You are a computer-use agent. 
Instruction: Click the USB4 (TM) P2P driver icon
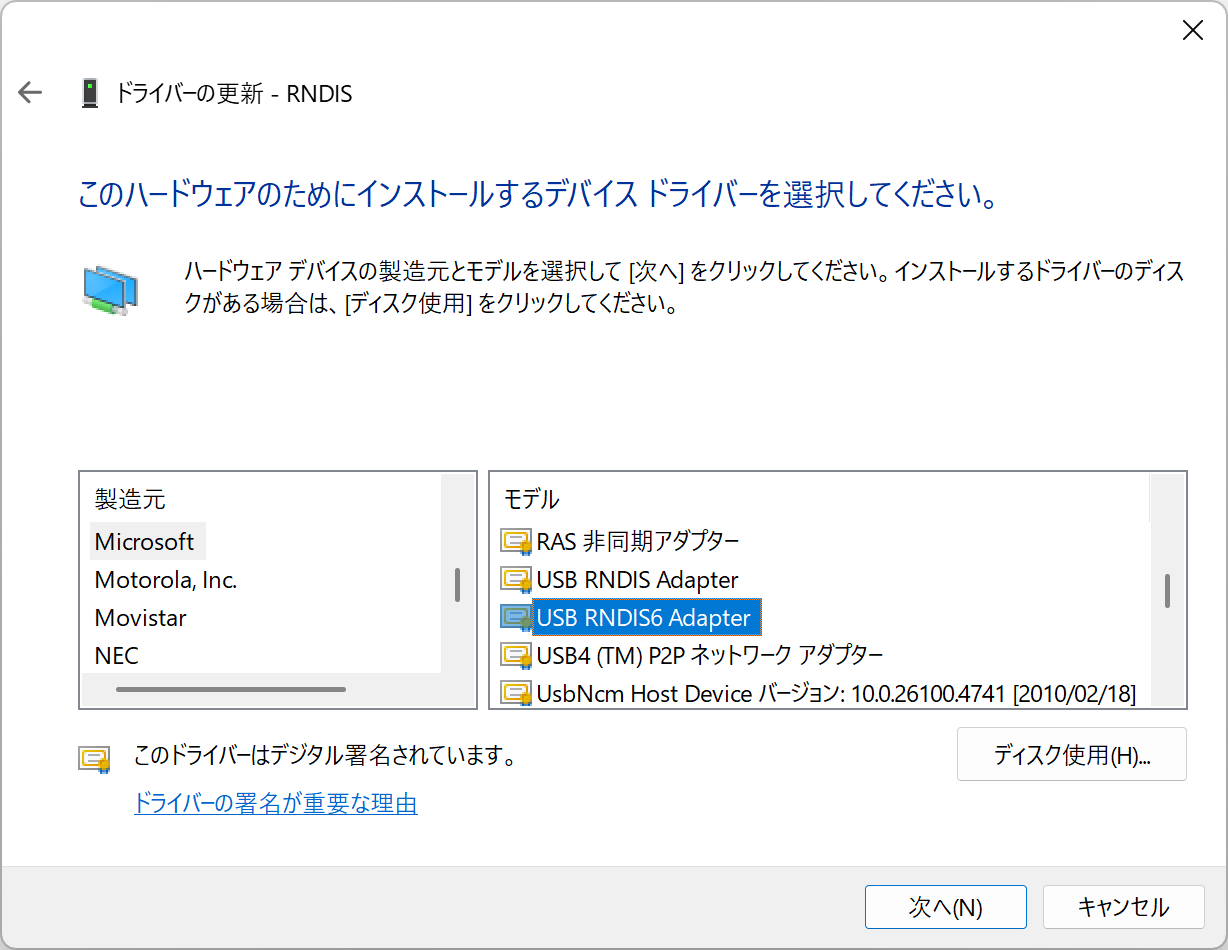516,656
